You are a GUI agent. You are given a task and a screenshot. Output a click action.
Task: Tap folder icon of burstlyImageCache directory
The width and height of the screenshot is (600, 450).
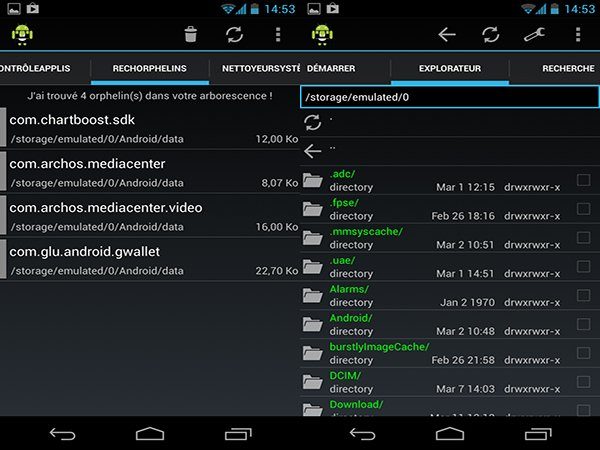coord(313,353)
